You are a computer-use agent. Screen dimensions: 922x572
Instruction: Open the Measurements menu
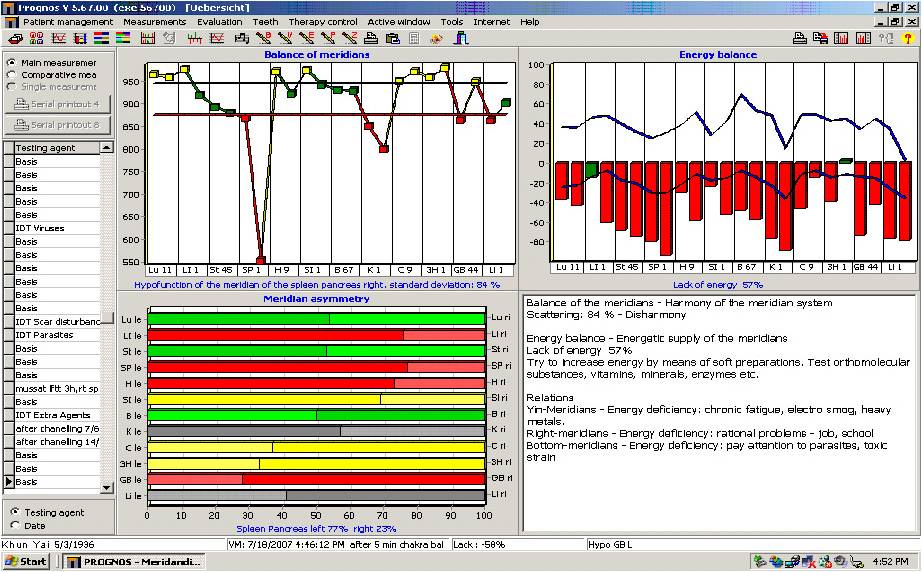pos(155,22)
